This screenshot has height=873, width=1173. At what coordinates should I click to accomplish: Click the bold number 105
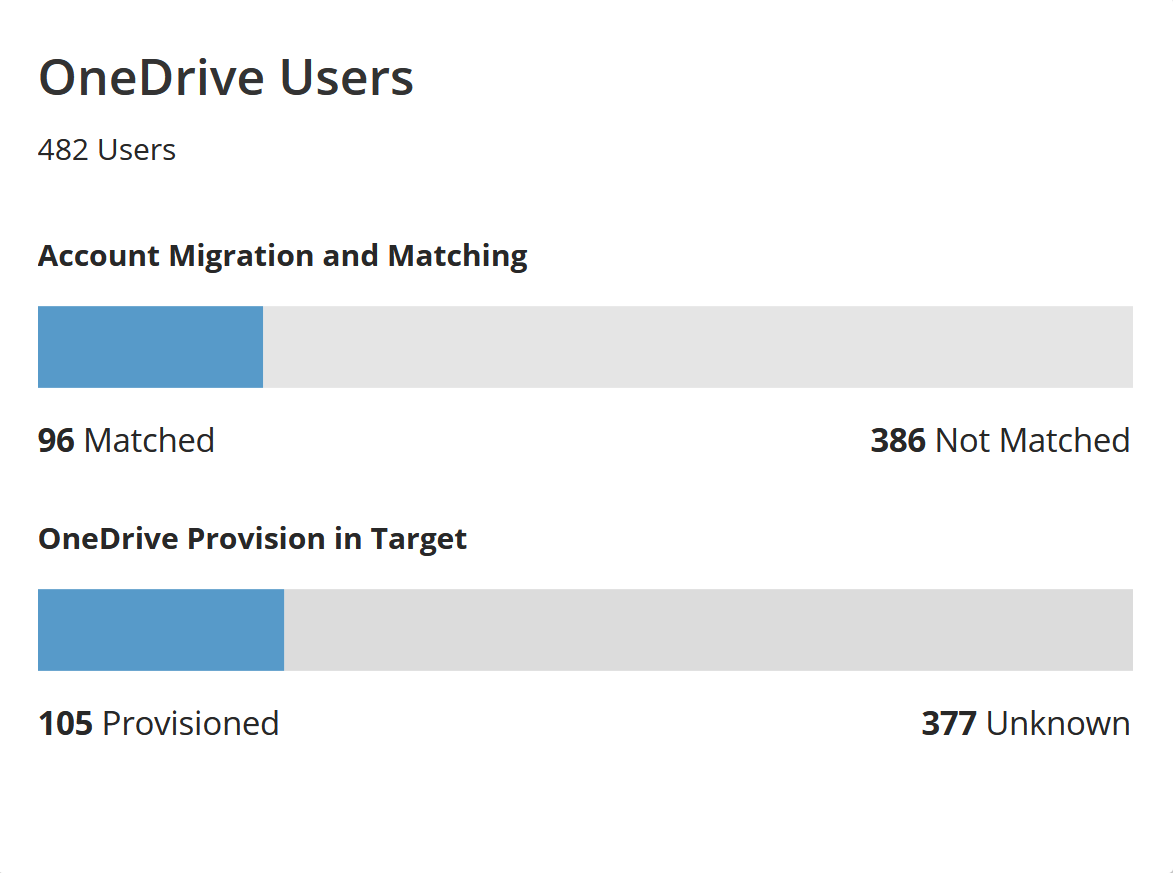[x=65, y=724]
